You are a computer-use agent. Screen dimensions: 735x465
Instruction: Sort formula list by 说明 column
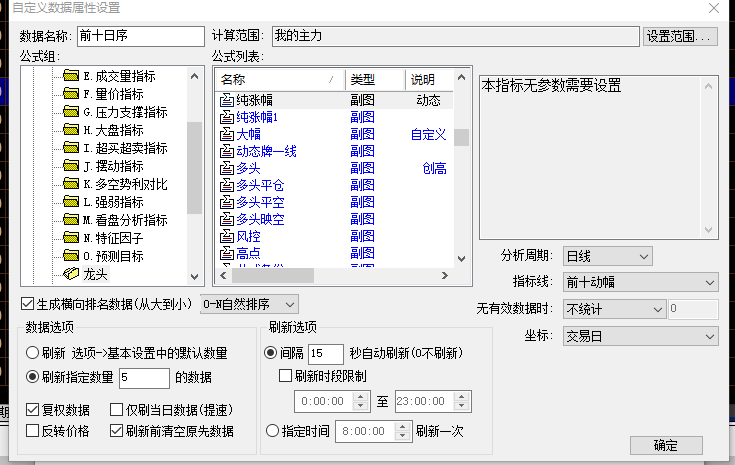point(429,80)
